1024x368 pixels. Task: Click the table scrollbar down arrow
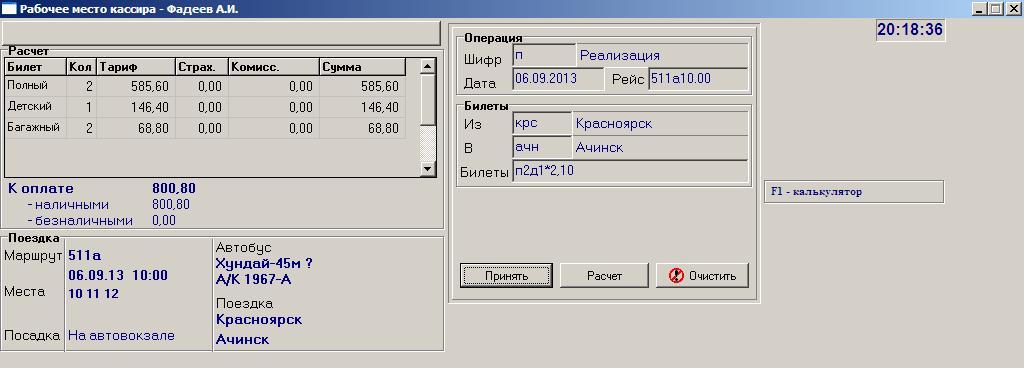[x=428, y=168]
